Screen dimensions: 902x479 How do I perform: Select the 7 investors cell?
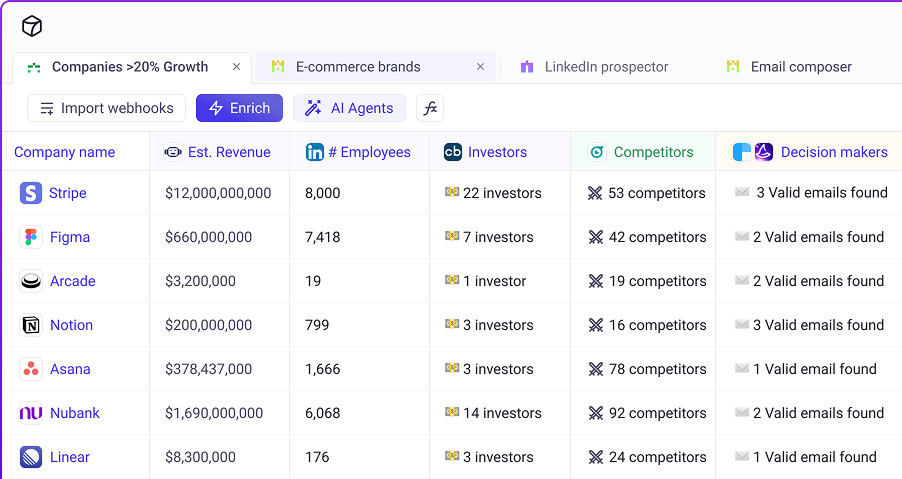pos(500,237)
